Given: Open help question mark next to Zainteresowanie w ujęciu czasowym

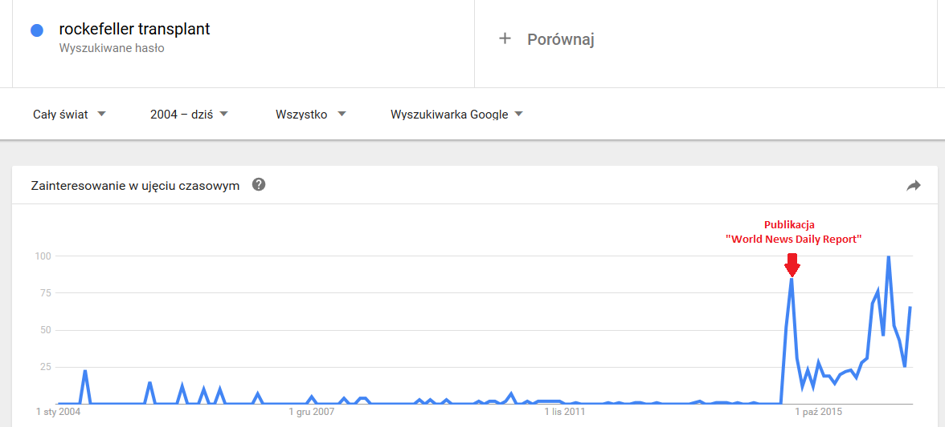Looking at the screenshot, I should pos(259,185).
